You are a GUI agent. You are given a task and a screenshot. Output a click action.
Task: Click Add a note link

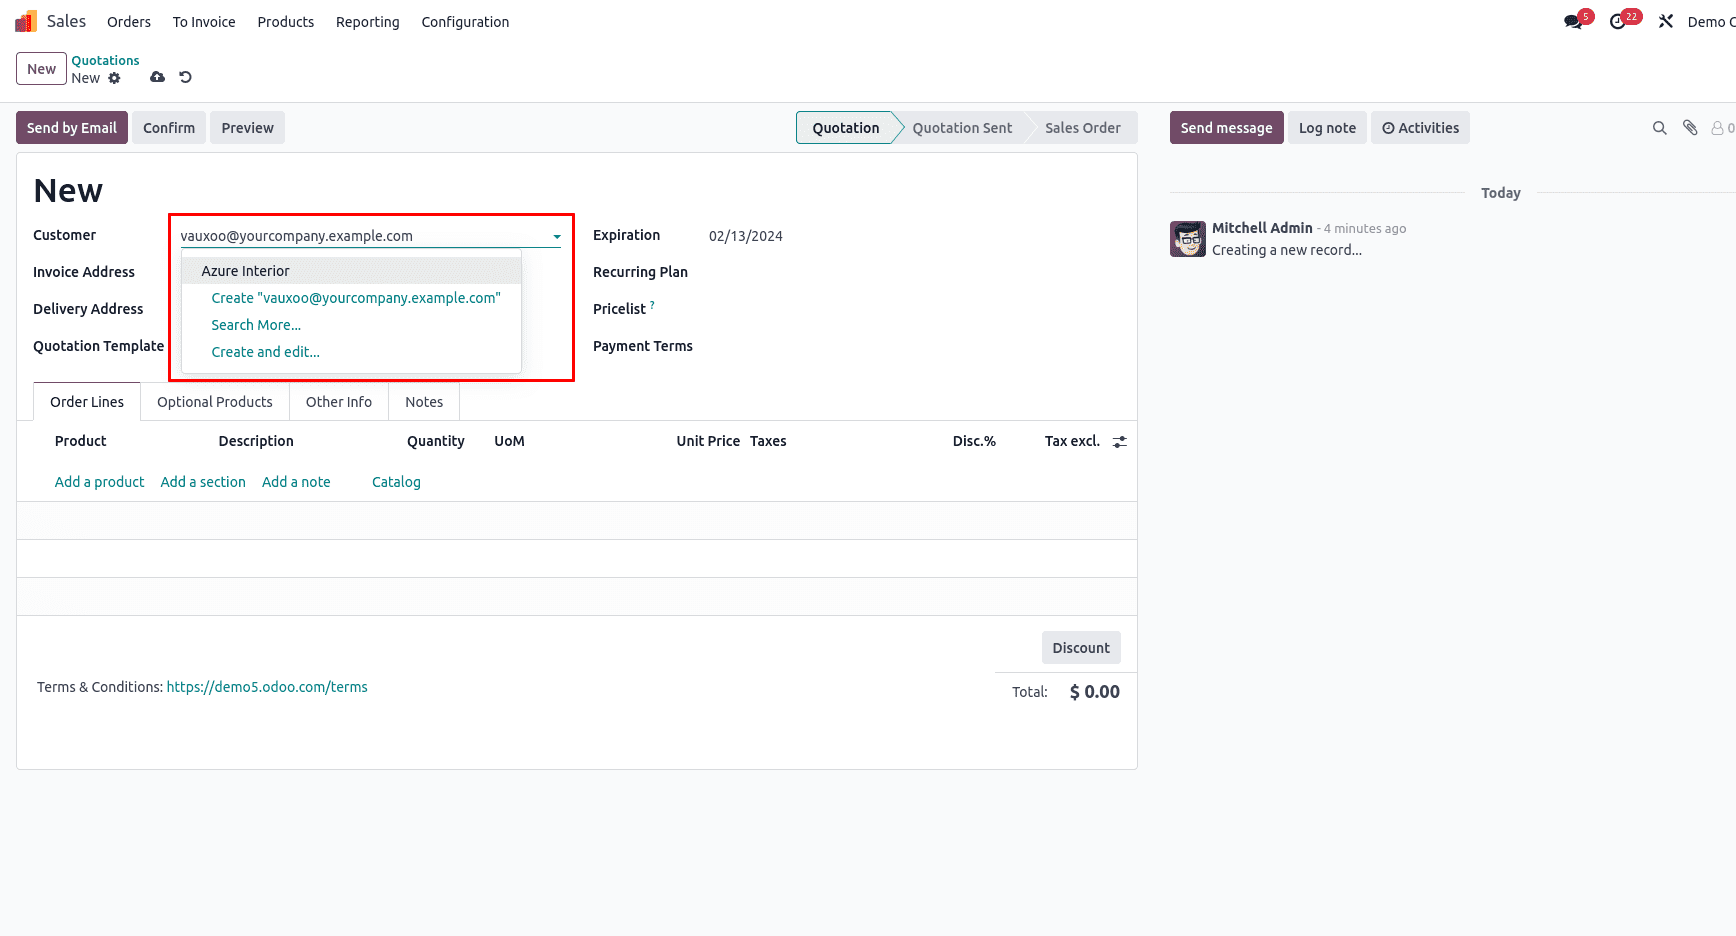[x=296, y=482]
